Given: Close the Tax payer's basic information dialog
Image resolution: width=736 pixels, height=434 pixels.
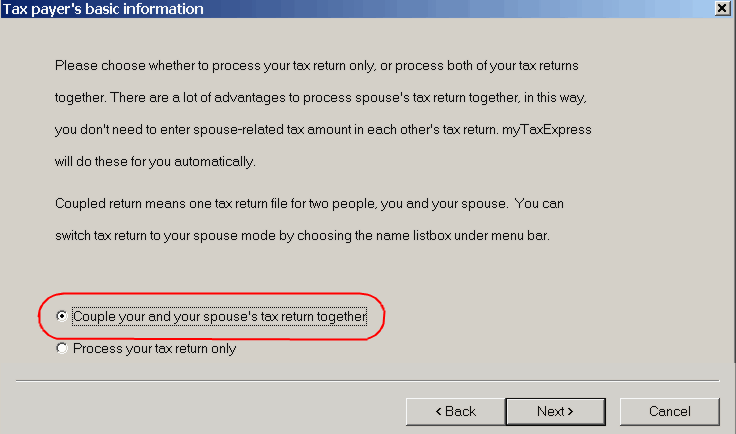Looking at the screenshot, I should (x=722, y=8).
